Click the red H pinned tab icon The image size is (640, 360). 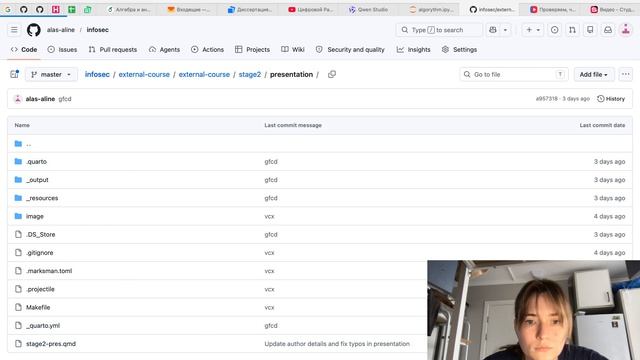click(56, 9)
